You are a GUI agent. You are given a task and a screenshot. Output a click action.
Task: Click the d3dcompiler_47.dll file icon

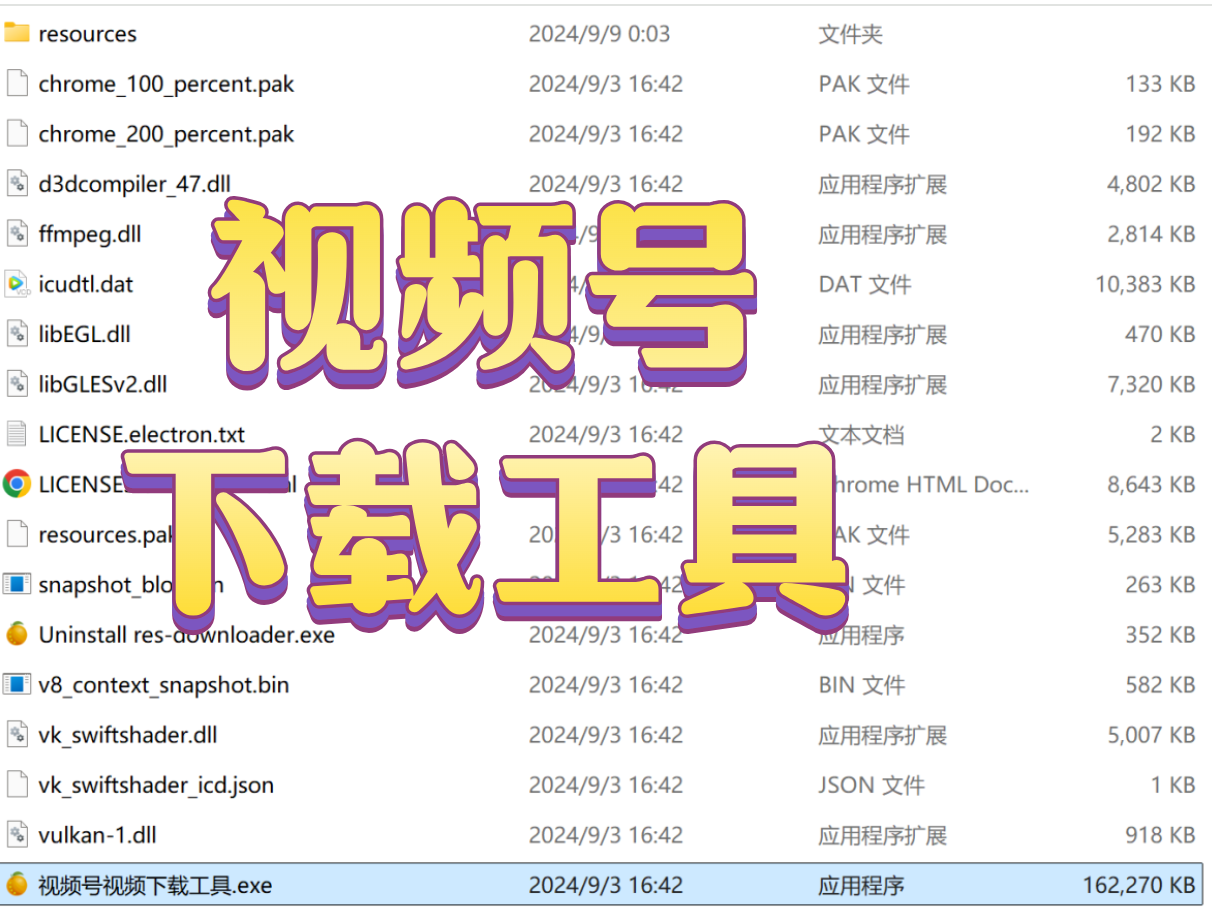(17, 184)
